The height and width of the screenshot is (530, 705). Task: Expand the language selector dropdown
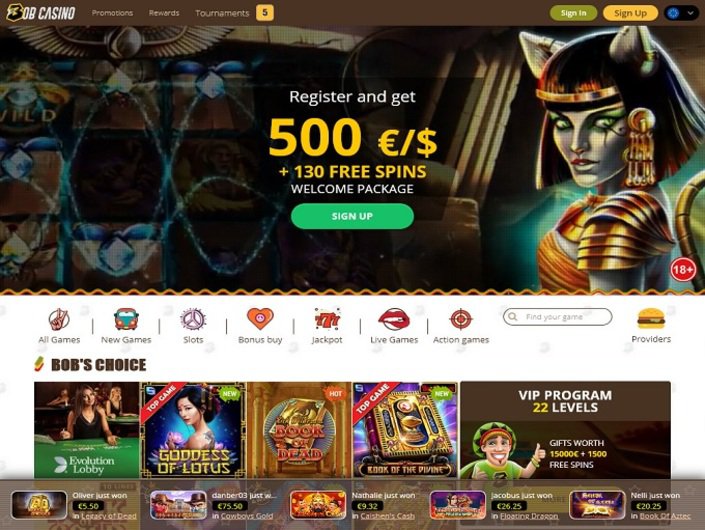pos(681,13)
